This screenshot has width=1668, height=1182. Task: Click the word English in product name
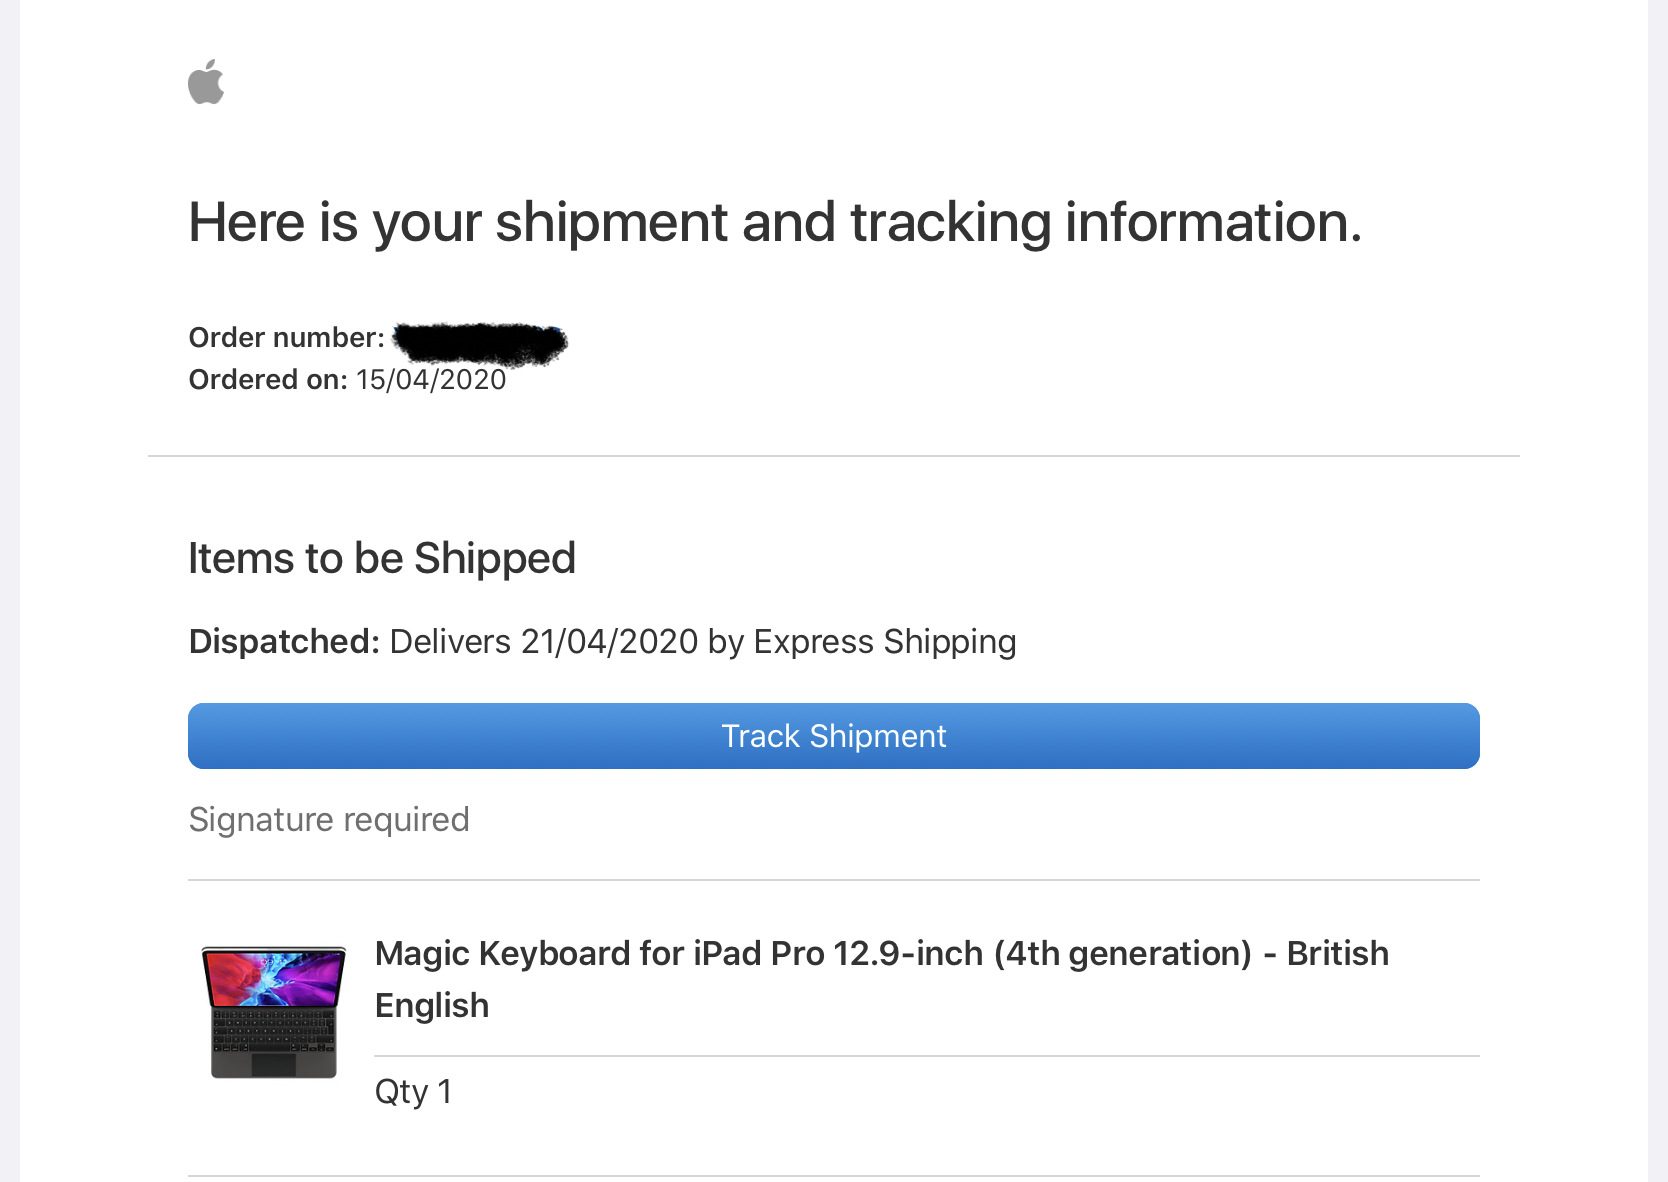point(432,1006)
